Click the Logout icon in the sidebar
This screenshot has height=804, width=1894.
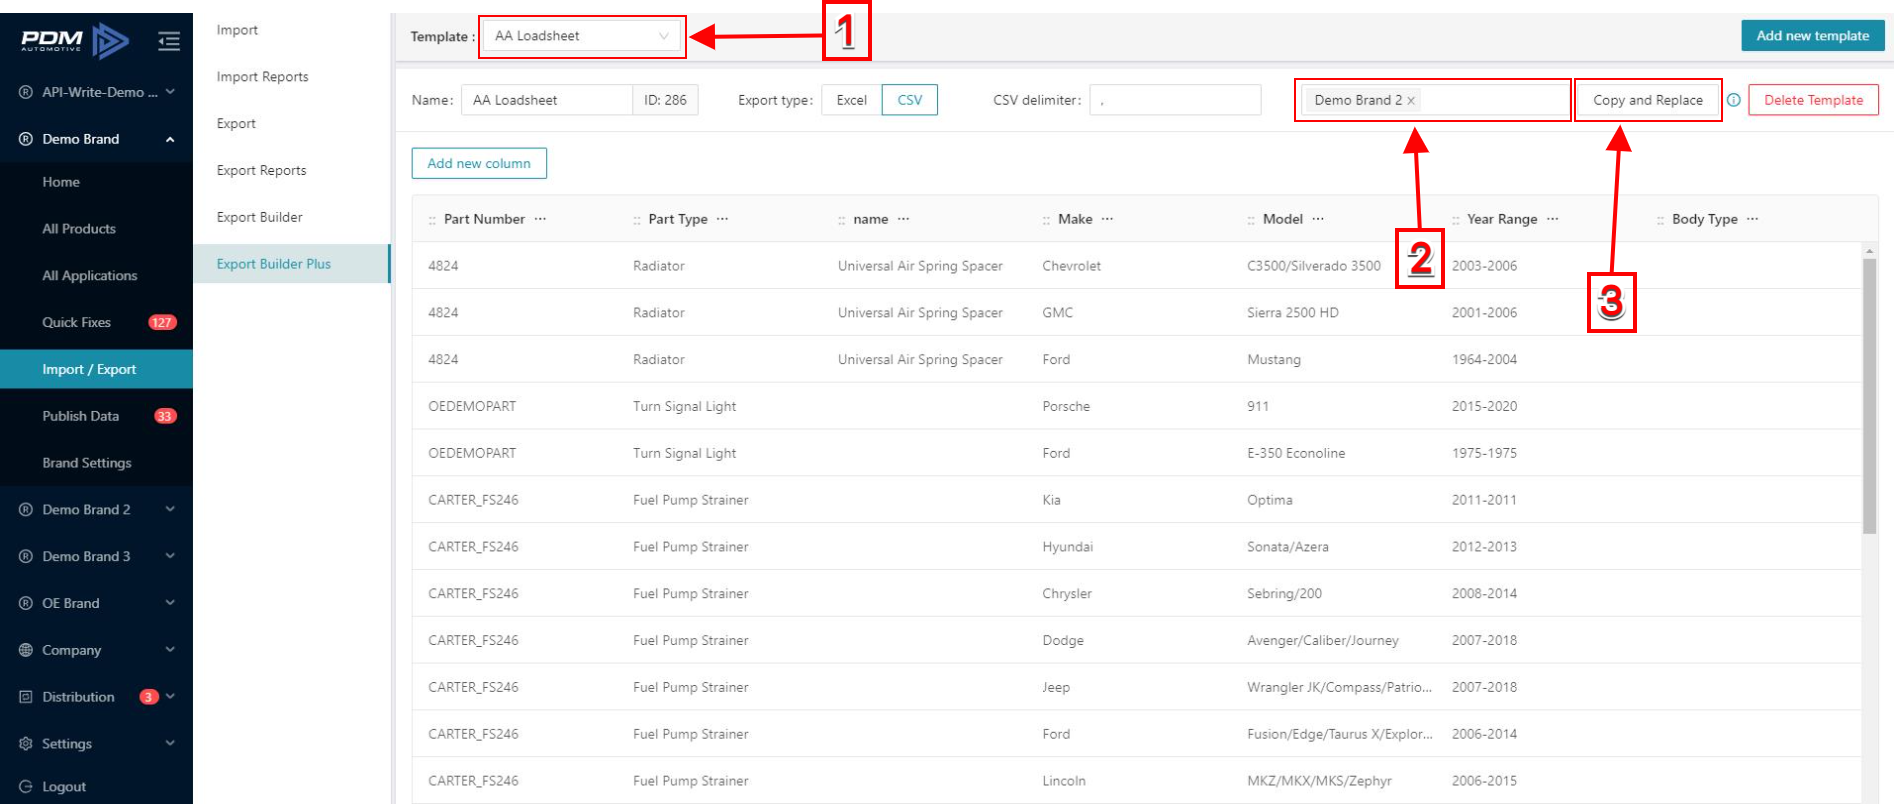[x=26, y=787]
